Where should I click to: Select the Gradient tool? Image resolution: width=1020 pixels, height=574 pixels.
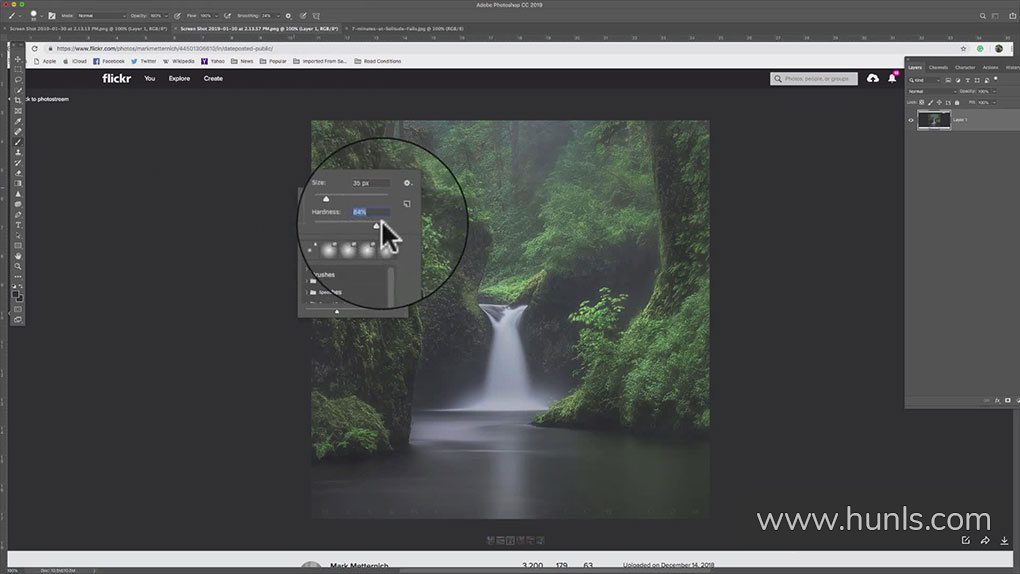tap(18, 184)
